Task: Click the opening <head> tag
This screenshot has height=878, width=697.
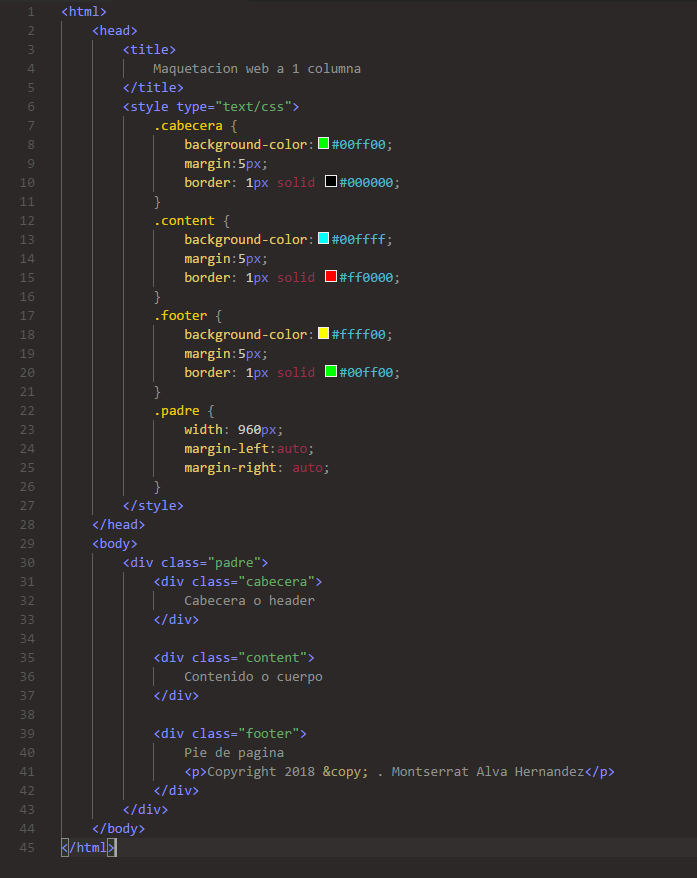Action: coord(115,31)
